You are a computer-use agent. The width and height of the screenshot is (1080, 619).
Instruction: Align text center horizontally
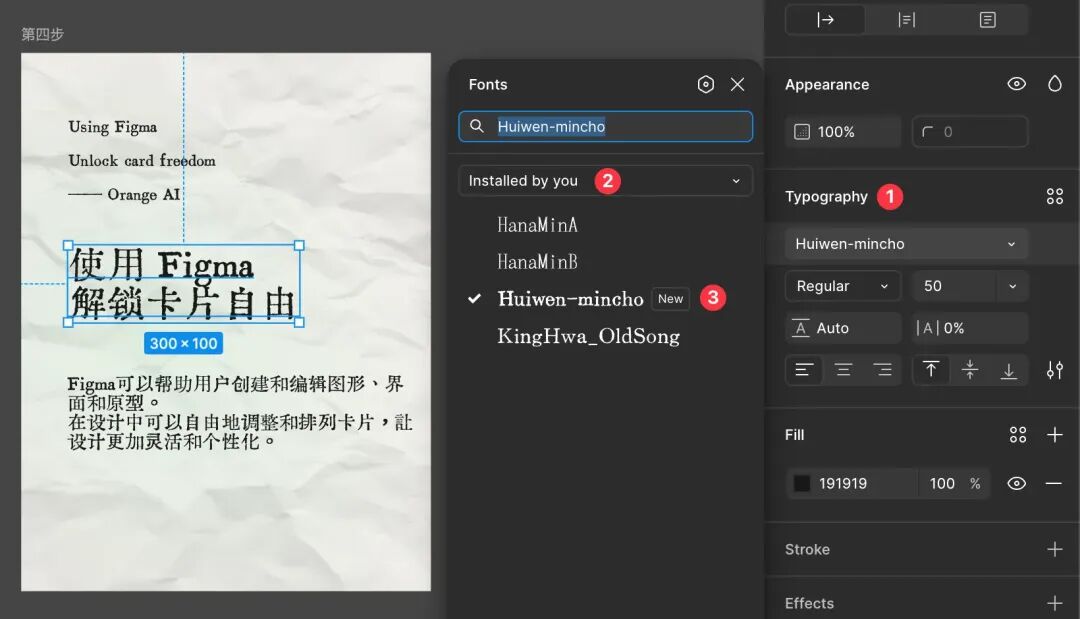843,370
